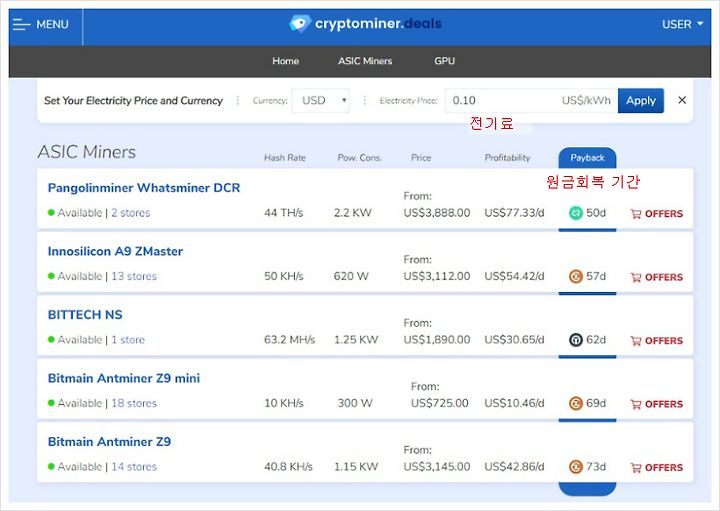Click the coin icon next to 73d payback
Image resolution: width=720 pixels, height=511 pixels.
(x=575, y=466)
